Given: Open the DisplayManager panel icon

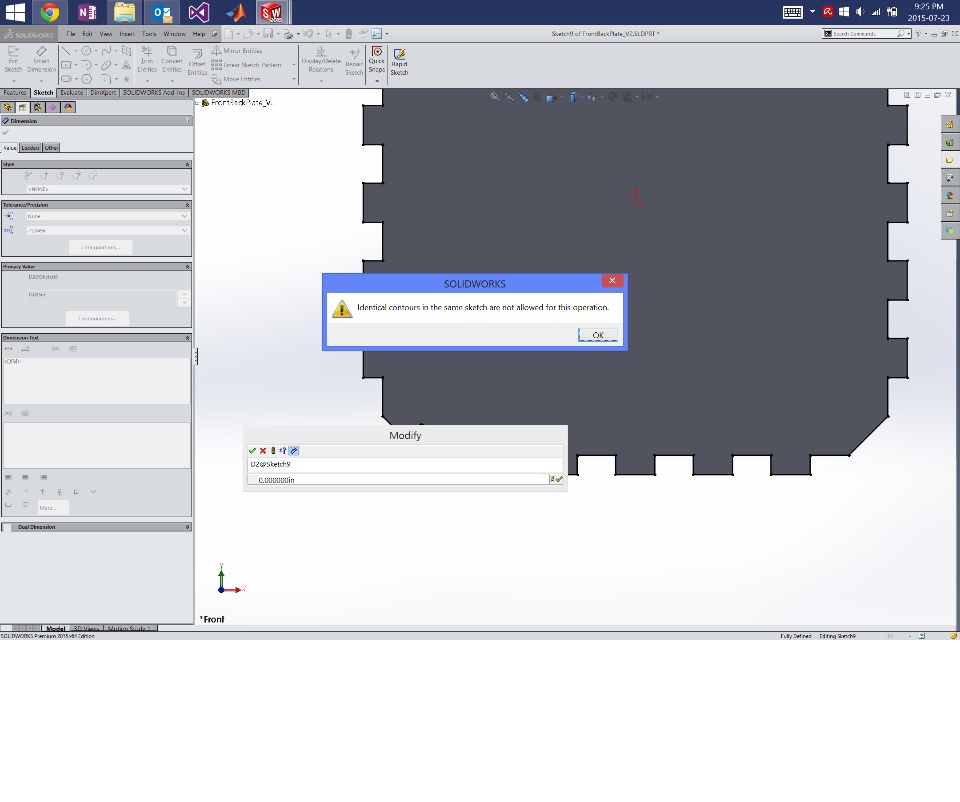Looking at the screenshot, I should tap(68, 107).
